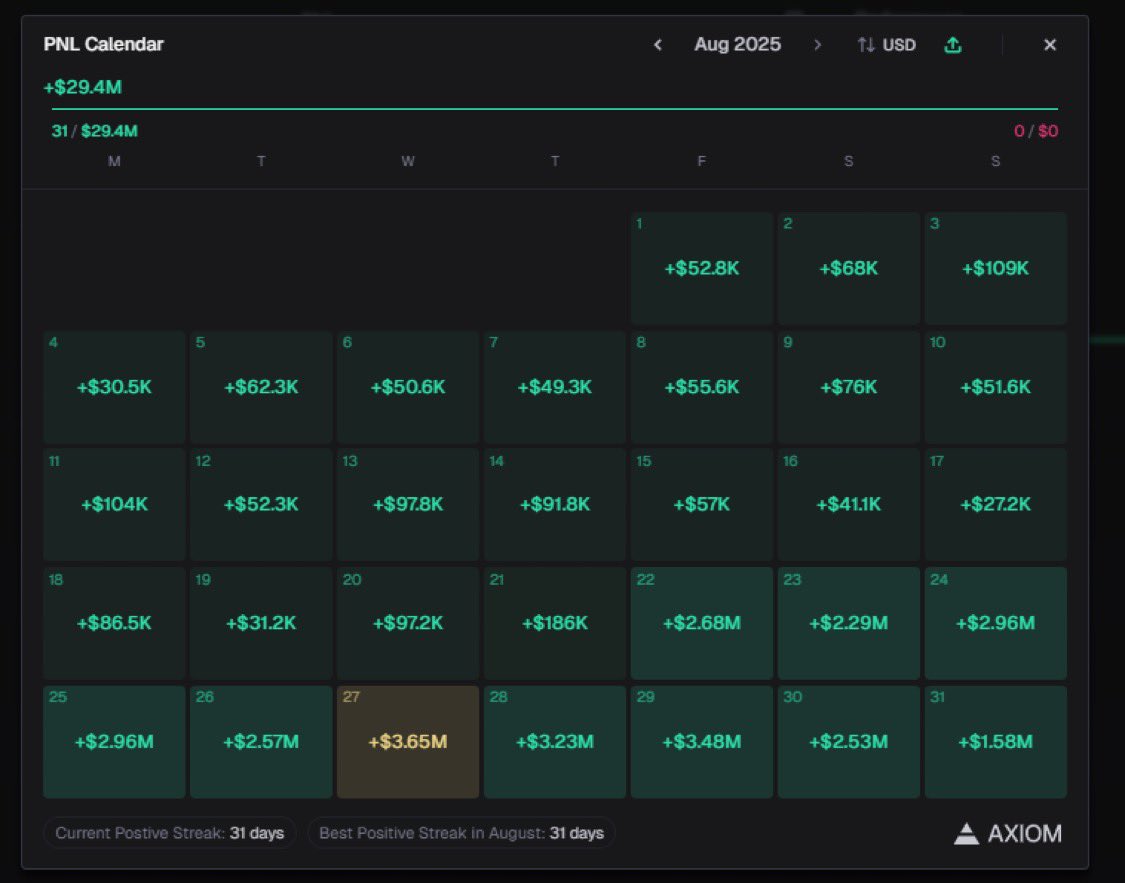Select August 29 cell showing +$3.48M
1125x883 pixels.
pos(702,742)
